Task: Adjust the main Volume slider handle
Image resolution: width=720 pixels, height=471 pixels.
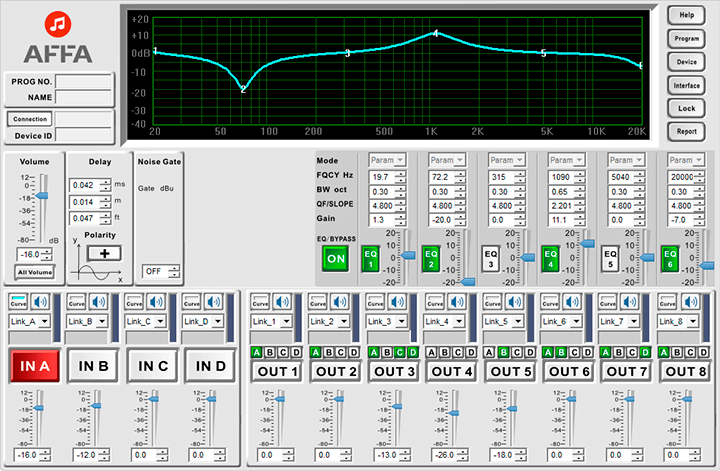Action: (42, 196)
